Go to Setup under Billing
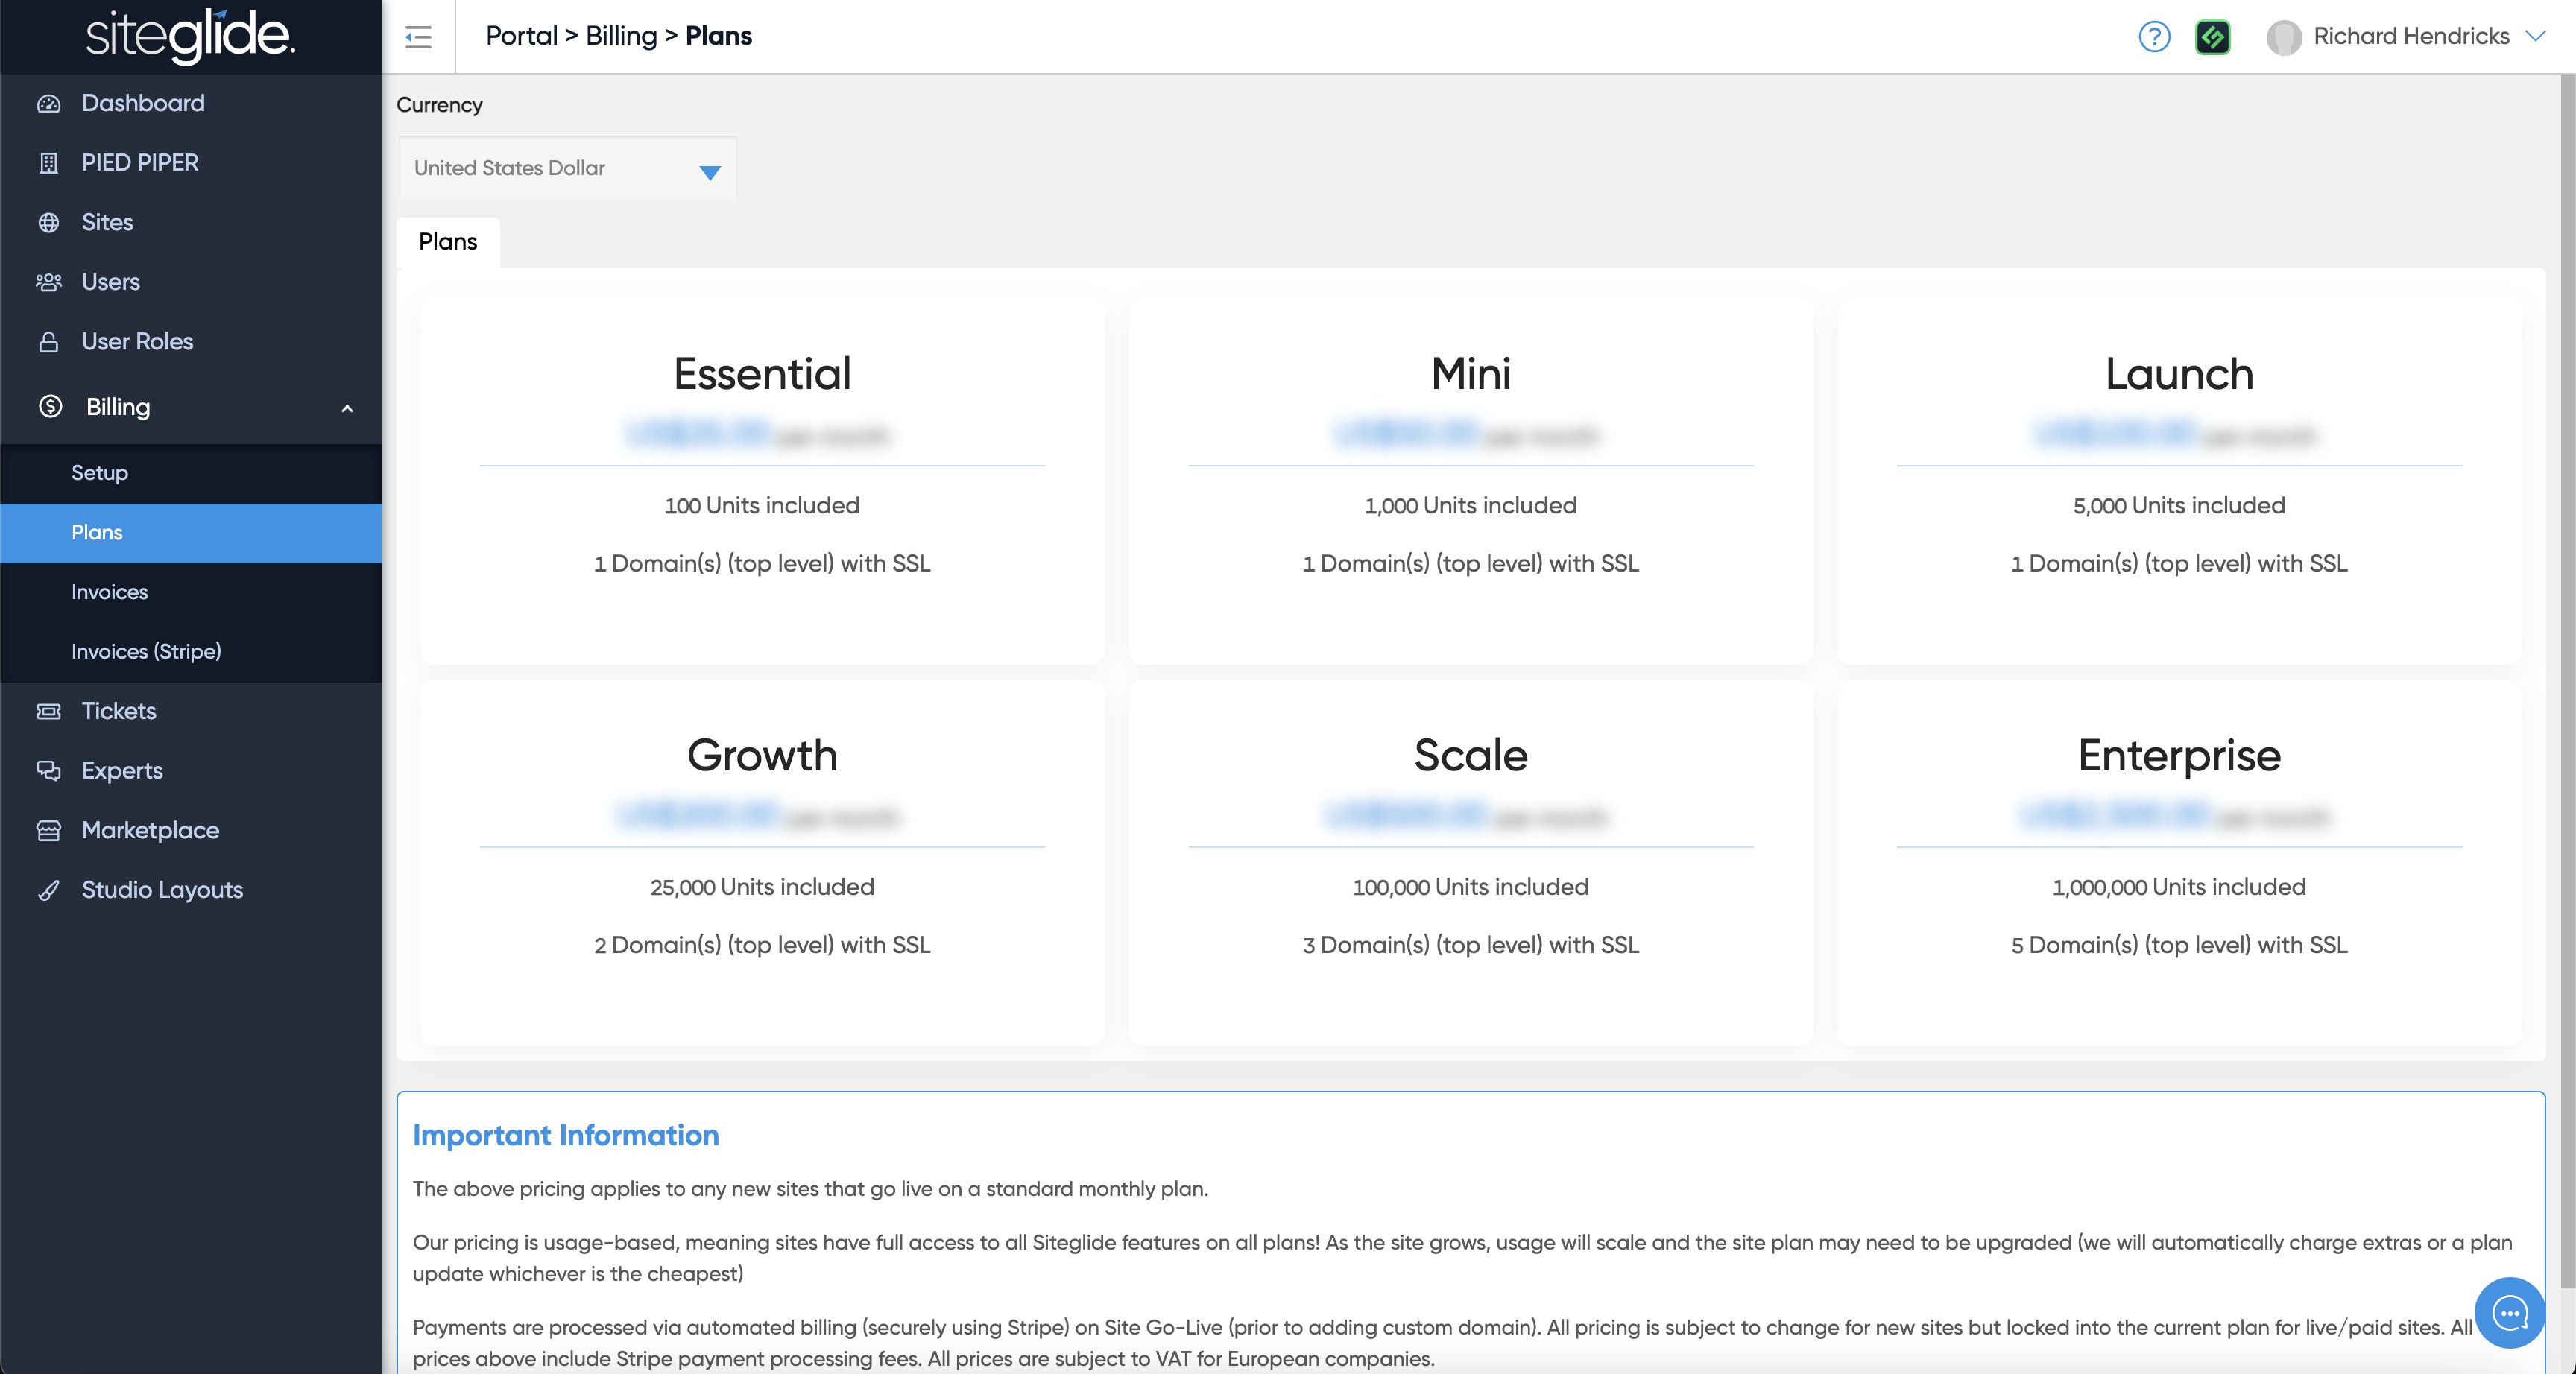This screenshot has height=1374, width=2576. point(99,473)
